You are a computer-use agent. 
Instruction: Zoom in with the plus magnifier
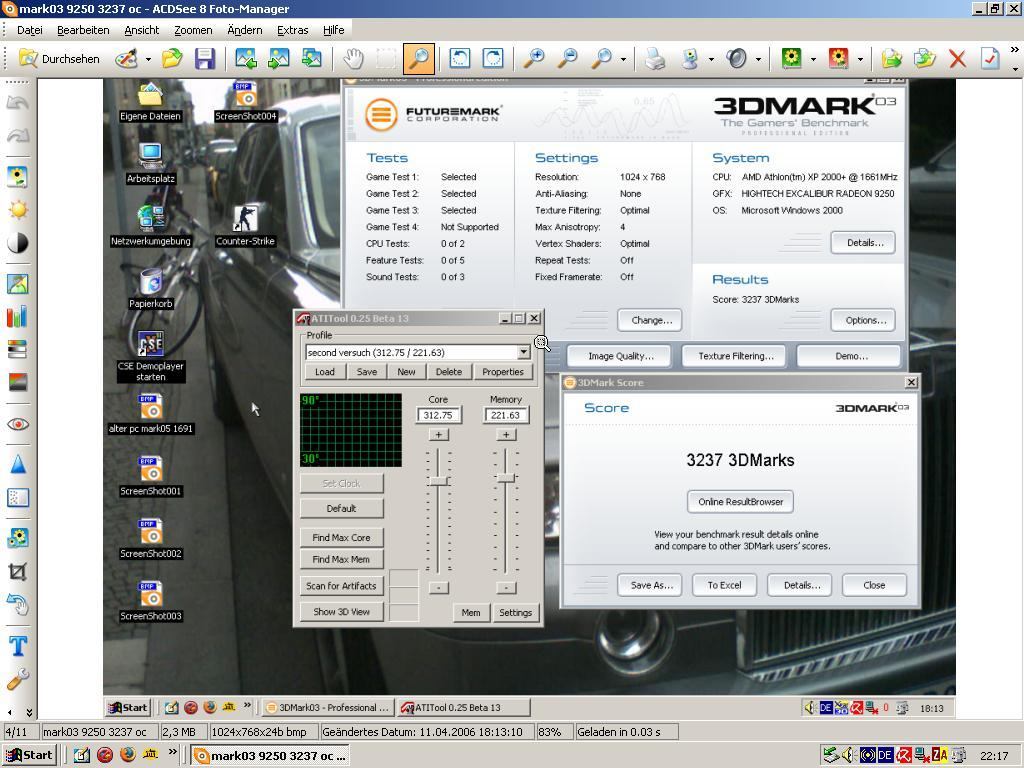pos(534,59)
